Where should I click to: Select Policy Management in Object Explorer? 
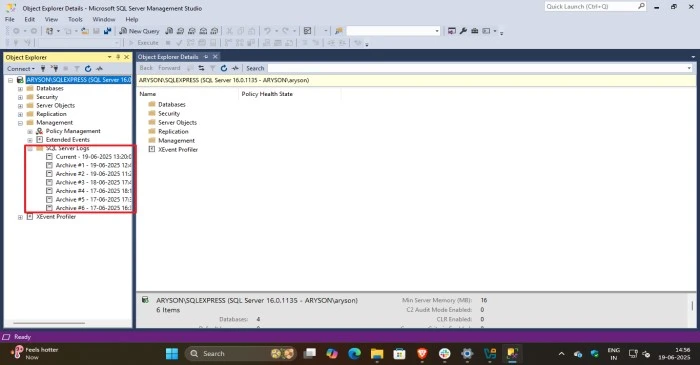73,131
